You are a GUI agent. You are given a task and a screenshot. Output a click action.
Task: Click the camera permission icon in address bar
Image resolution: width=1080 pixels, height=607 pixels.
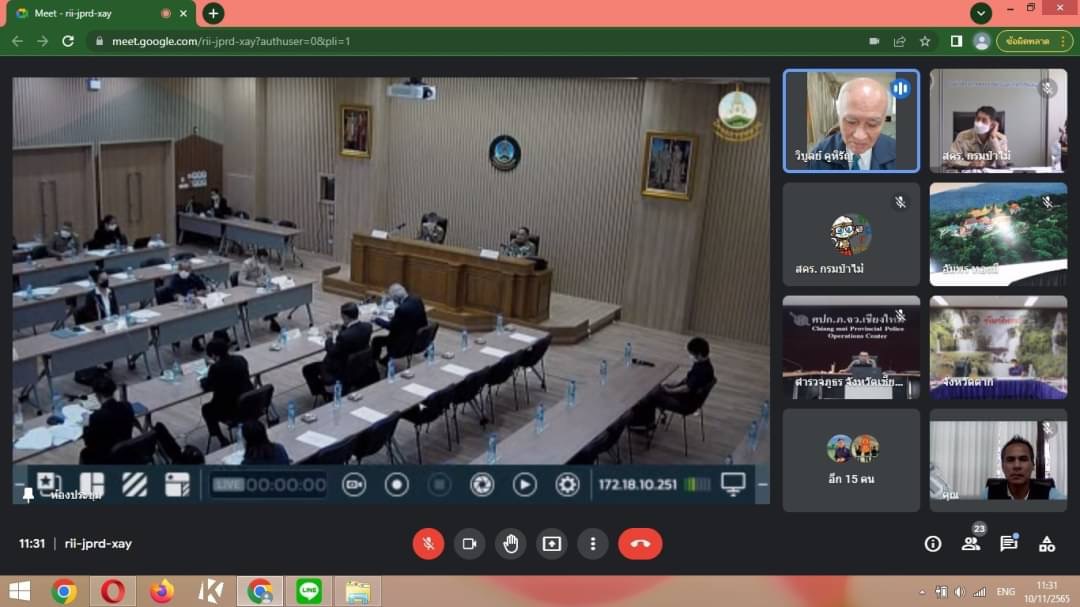pyautogui.click(x=874, y=41)
